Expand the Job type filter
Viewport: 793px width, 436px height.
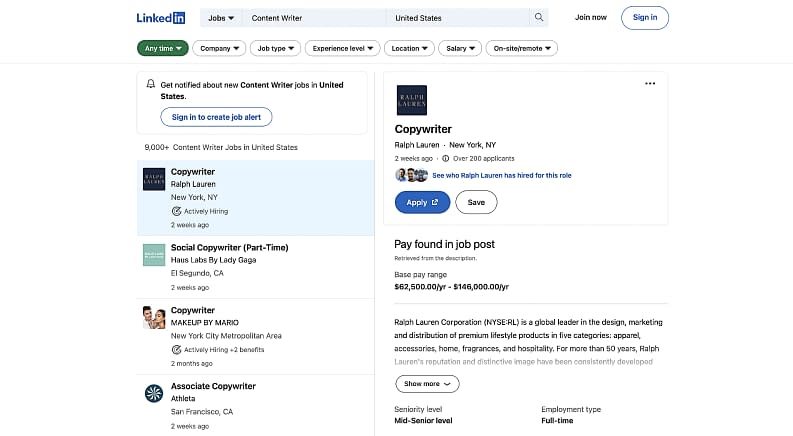[276, 48]
